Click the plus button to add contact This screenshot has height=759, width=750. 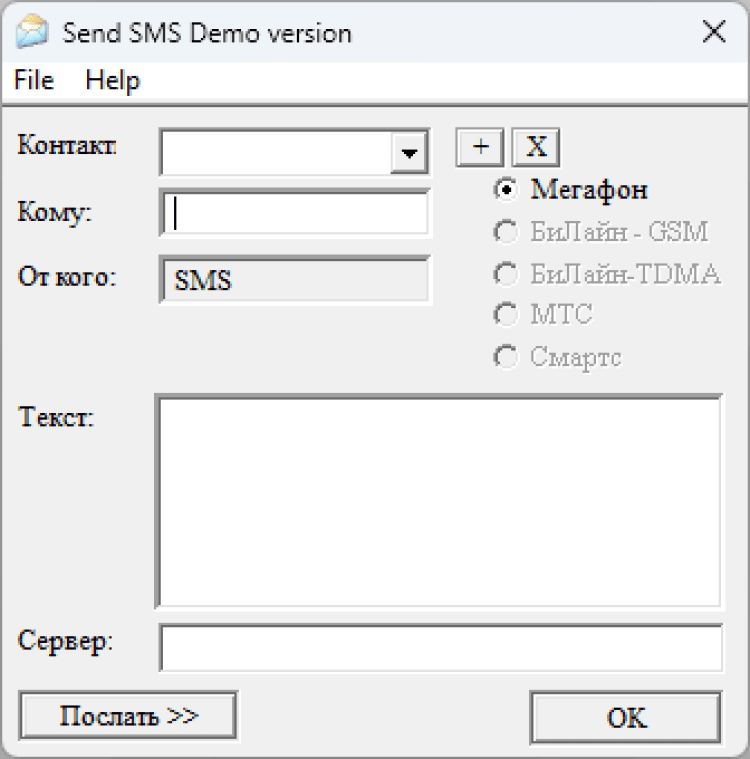pos(481,147)
